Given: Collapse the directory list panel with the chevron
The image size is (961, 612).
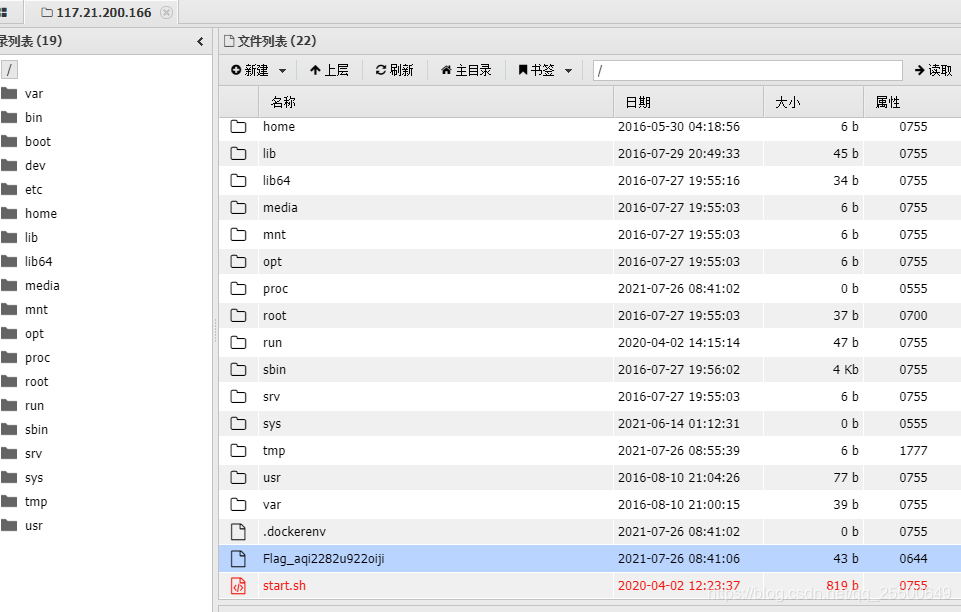Looking at the screenshot, I should (x=199, y=42).
